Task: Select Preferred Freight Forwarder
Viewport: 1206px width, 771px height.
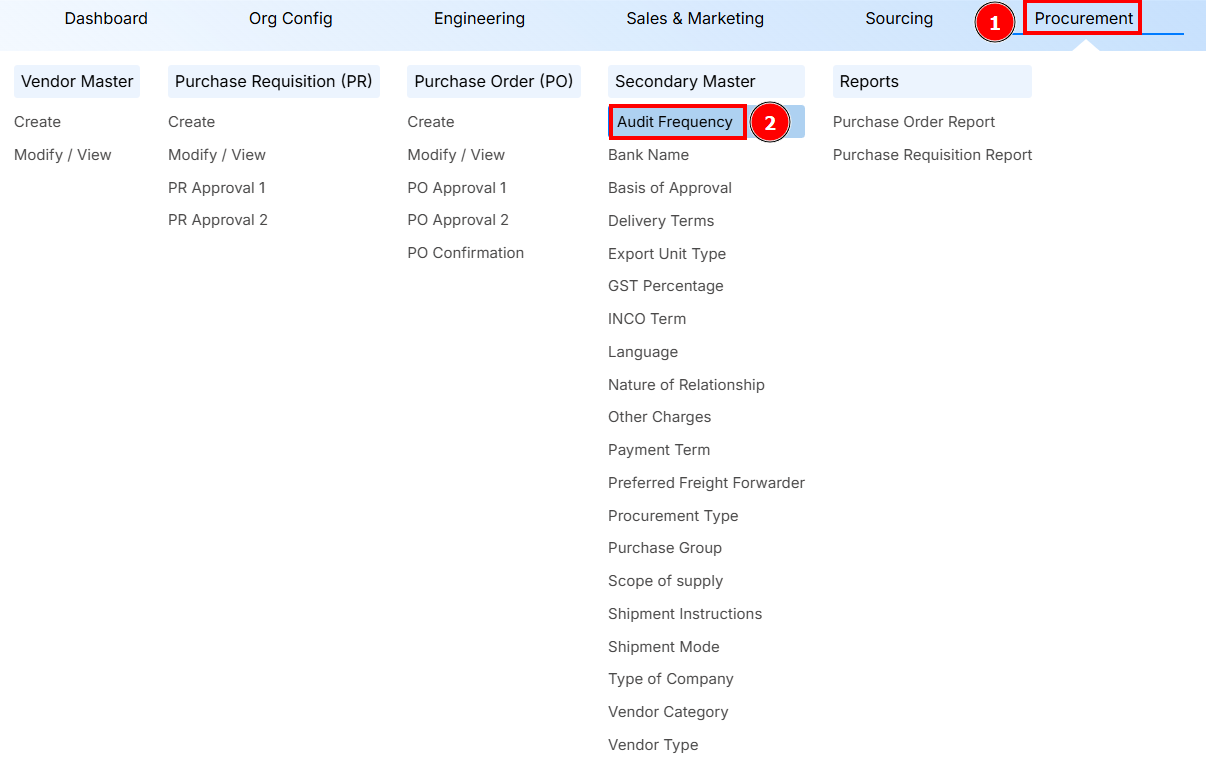Action: pyautogui.click(x=706, y=482)
